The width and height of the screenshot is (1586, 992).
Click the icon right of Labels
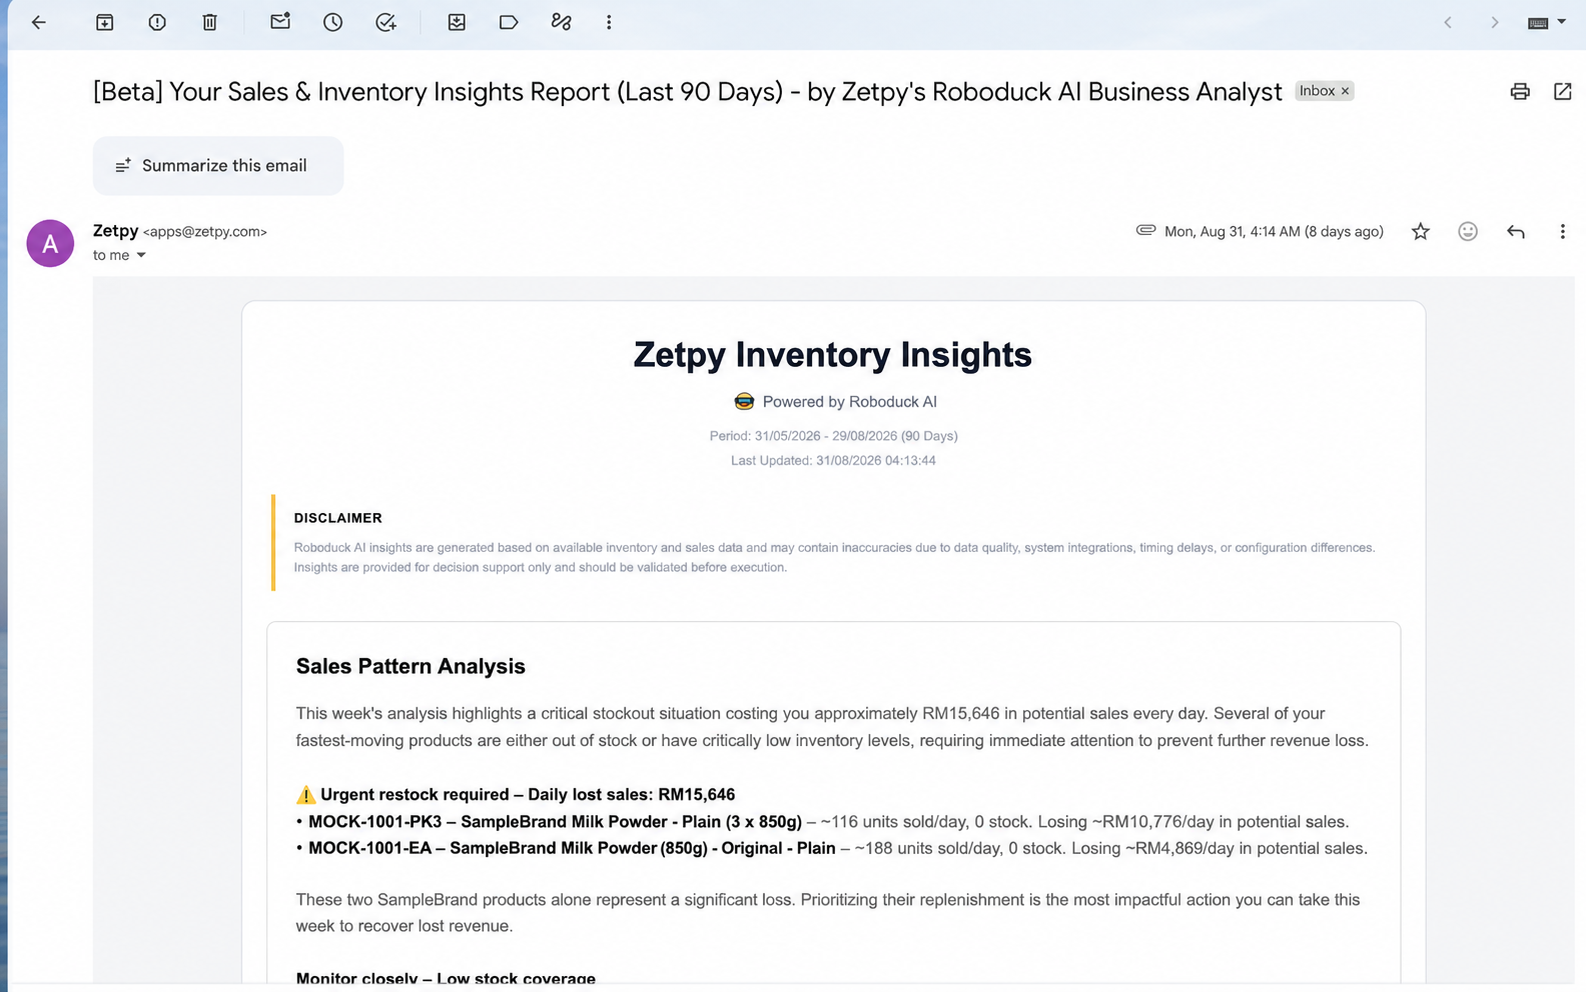[561, 22]
